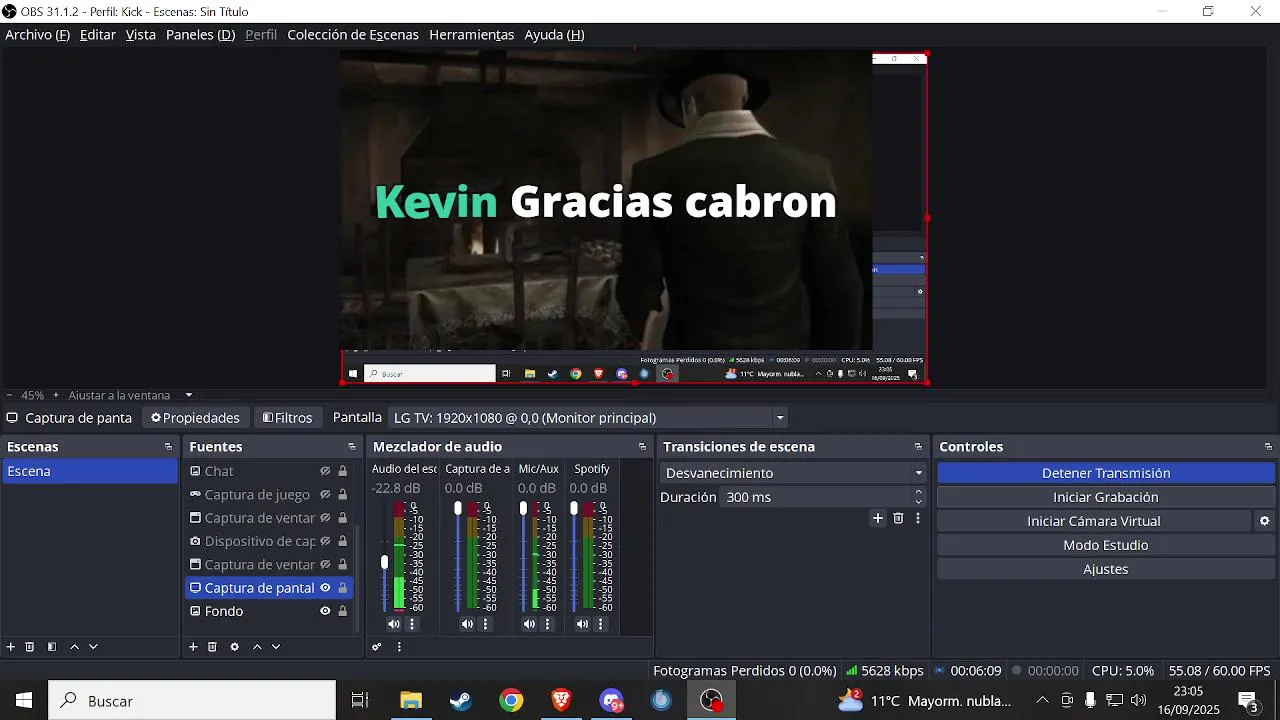This screenshot has width=1280, height=720.
Task: Toggle lock on Captura de juego source
Action: click(342, 494)
